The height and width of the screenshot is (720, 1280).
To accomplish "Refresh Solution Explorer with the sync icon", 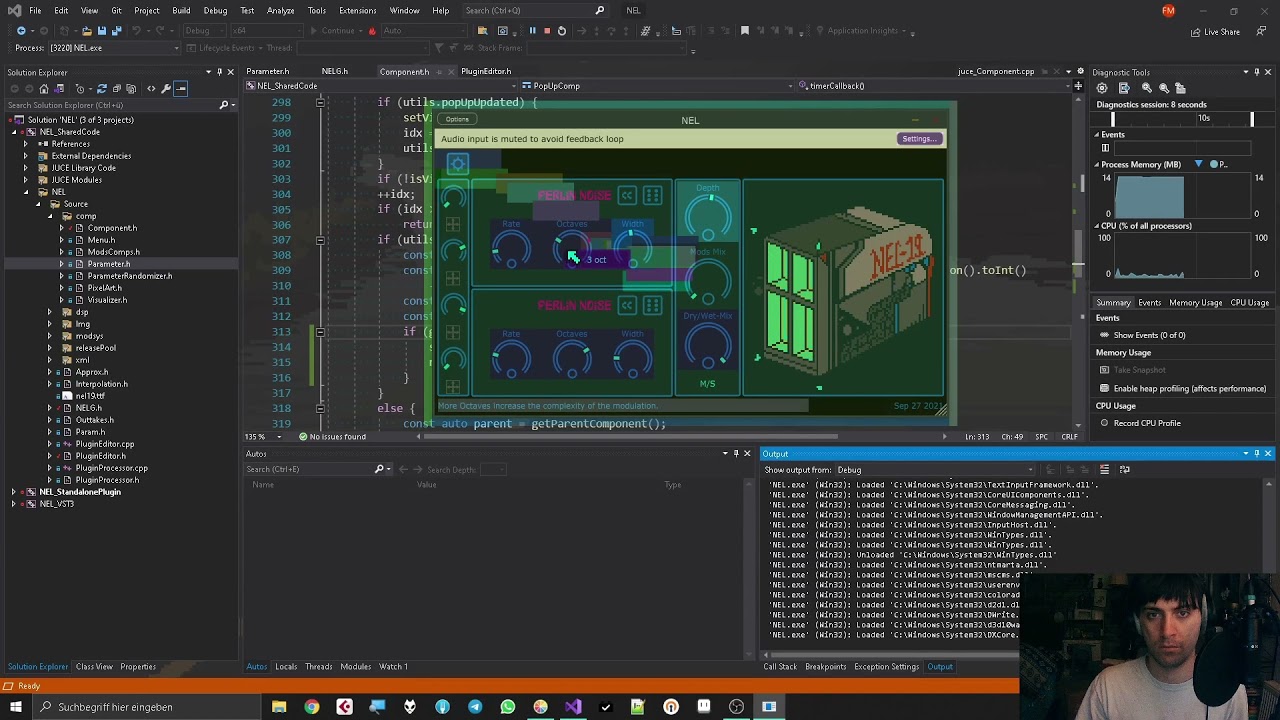I will [101, 89].
